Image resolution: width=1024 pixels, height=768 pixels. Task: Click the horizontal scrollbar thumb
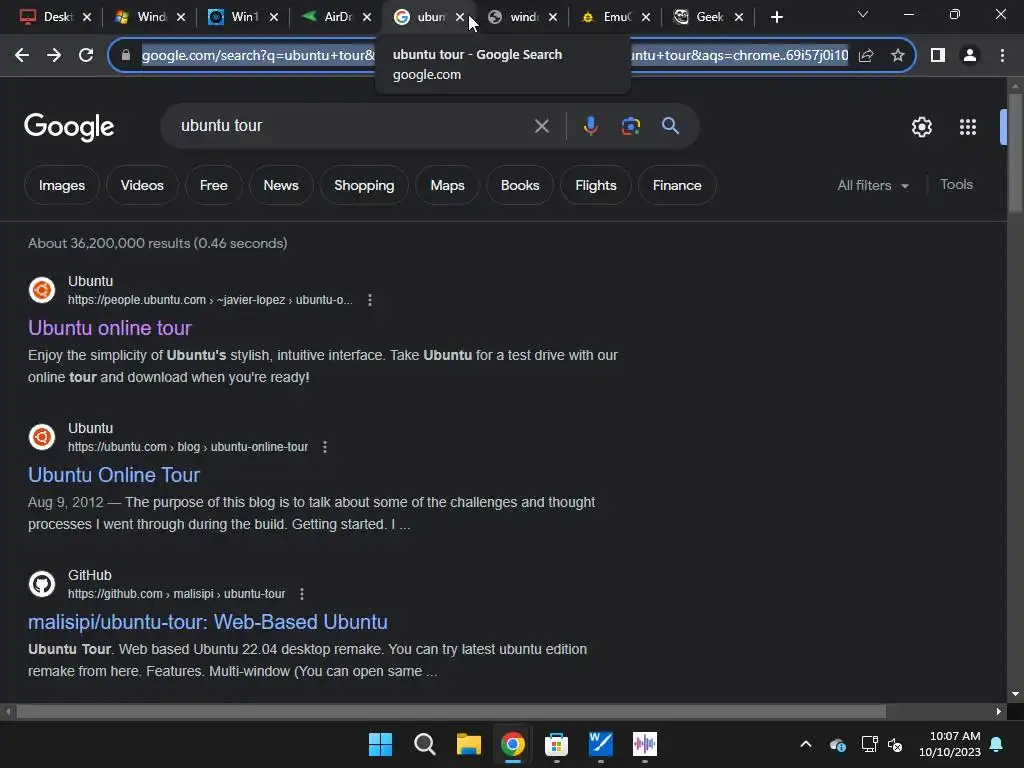pyautogui.click(x=451, y=711)
